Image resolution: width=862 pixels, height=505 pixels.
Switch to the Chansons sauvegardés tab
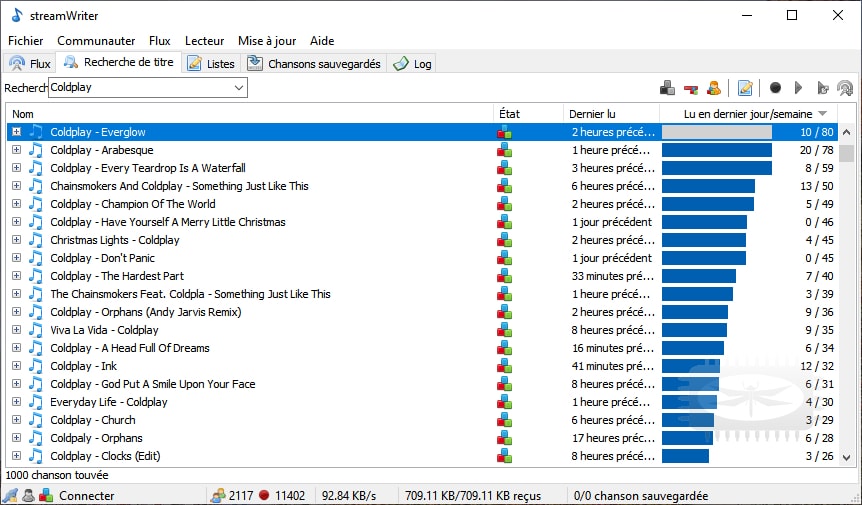point(314,64)
